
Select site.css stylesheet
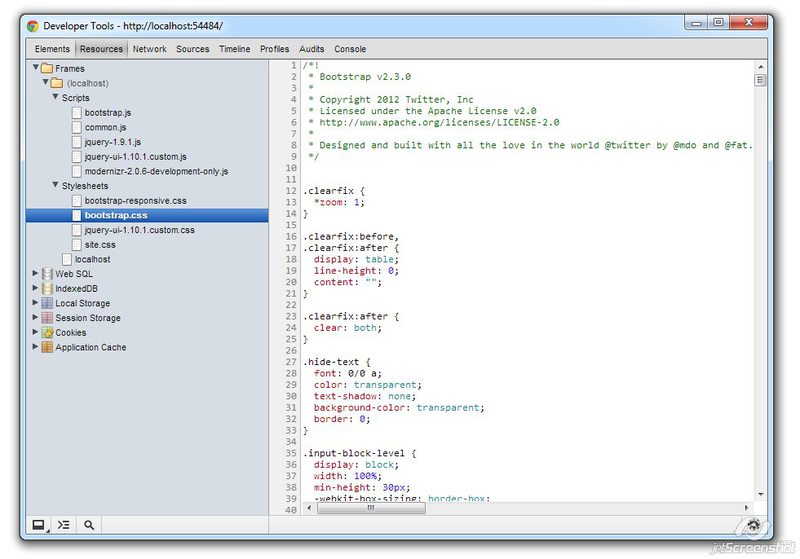point(100,245)
